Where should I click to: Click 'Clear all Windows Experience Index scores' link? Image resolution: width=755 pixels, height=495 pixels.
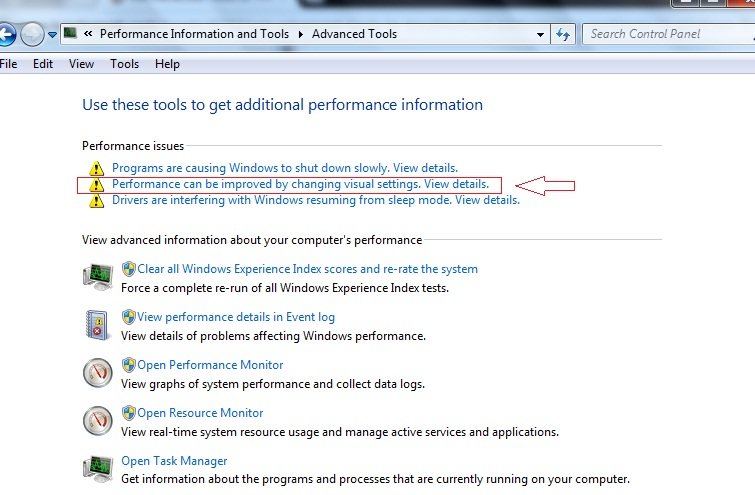(x=307, y=269)
